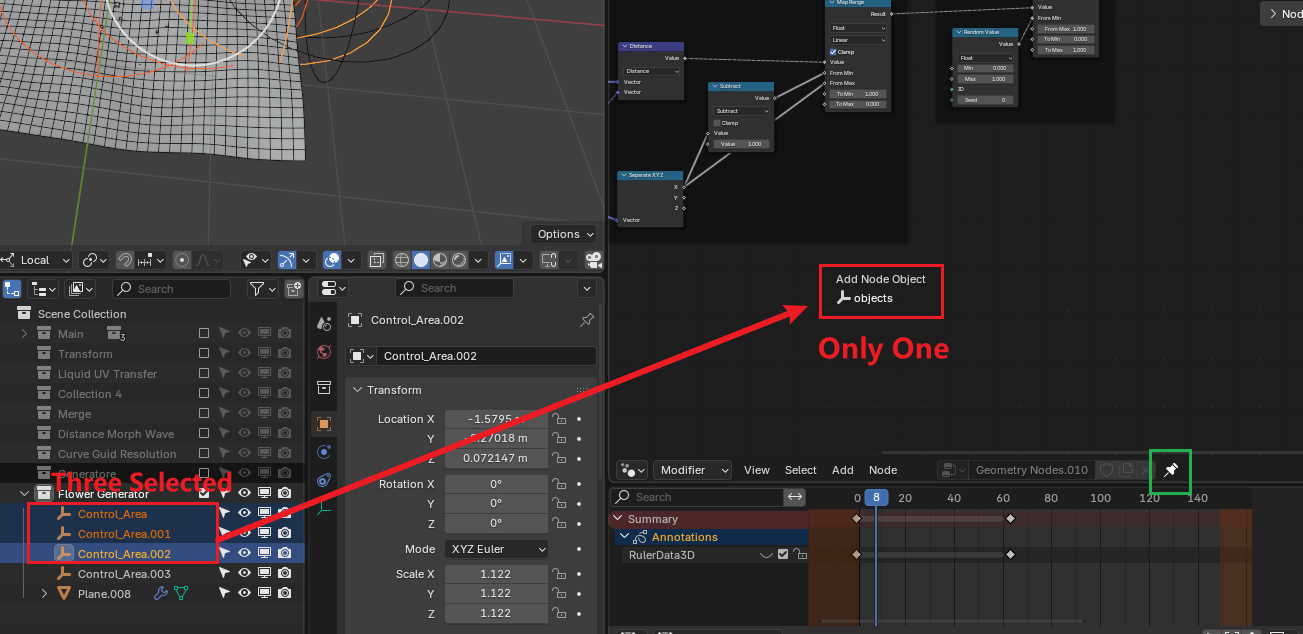
Task: Expand the Plane.008 object in outliner
Action: [44, 594]
